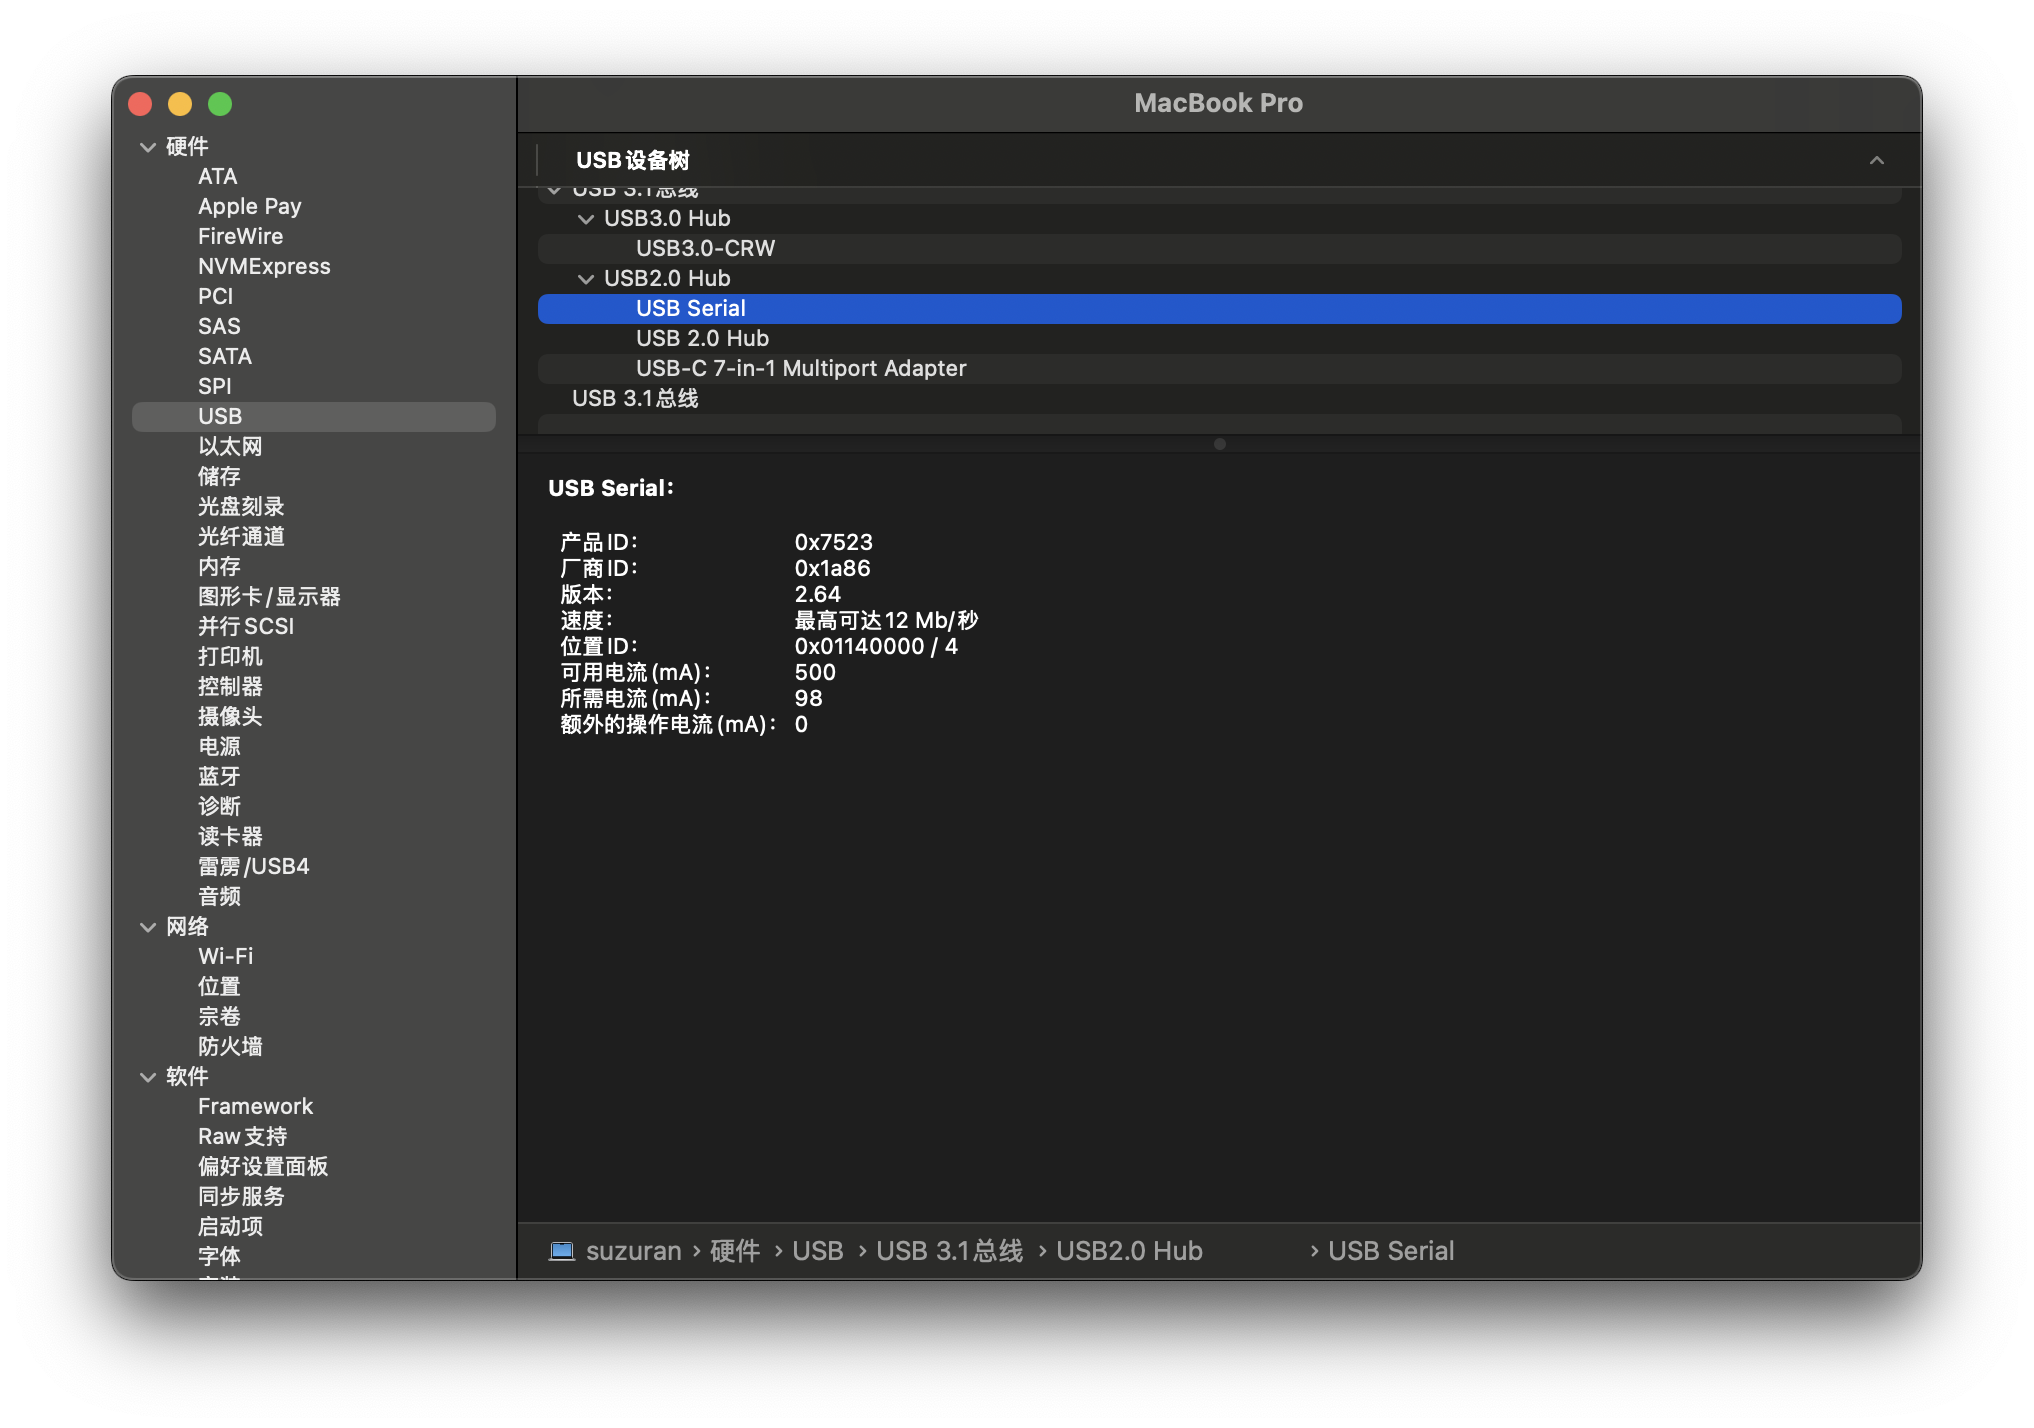Select Raw 支持 under 软件
Screen dimensions: 2034x1428
pos(314,1137)
